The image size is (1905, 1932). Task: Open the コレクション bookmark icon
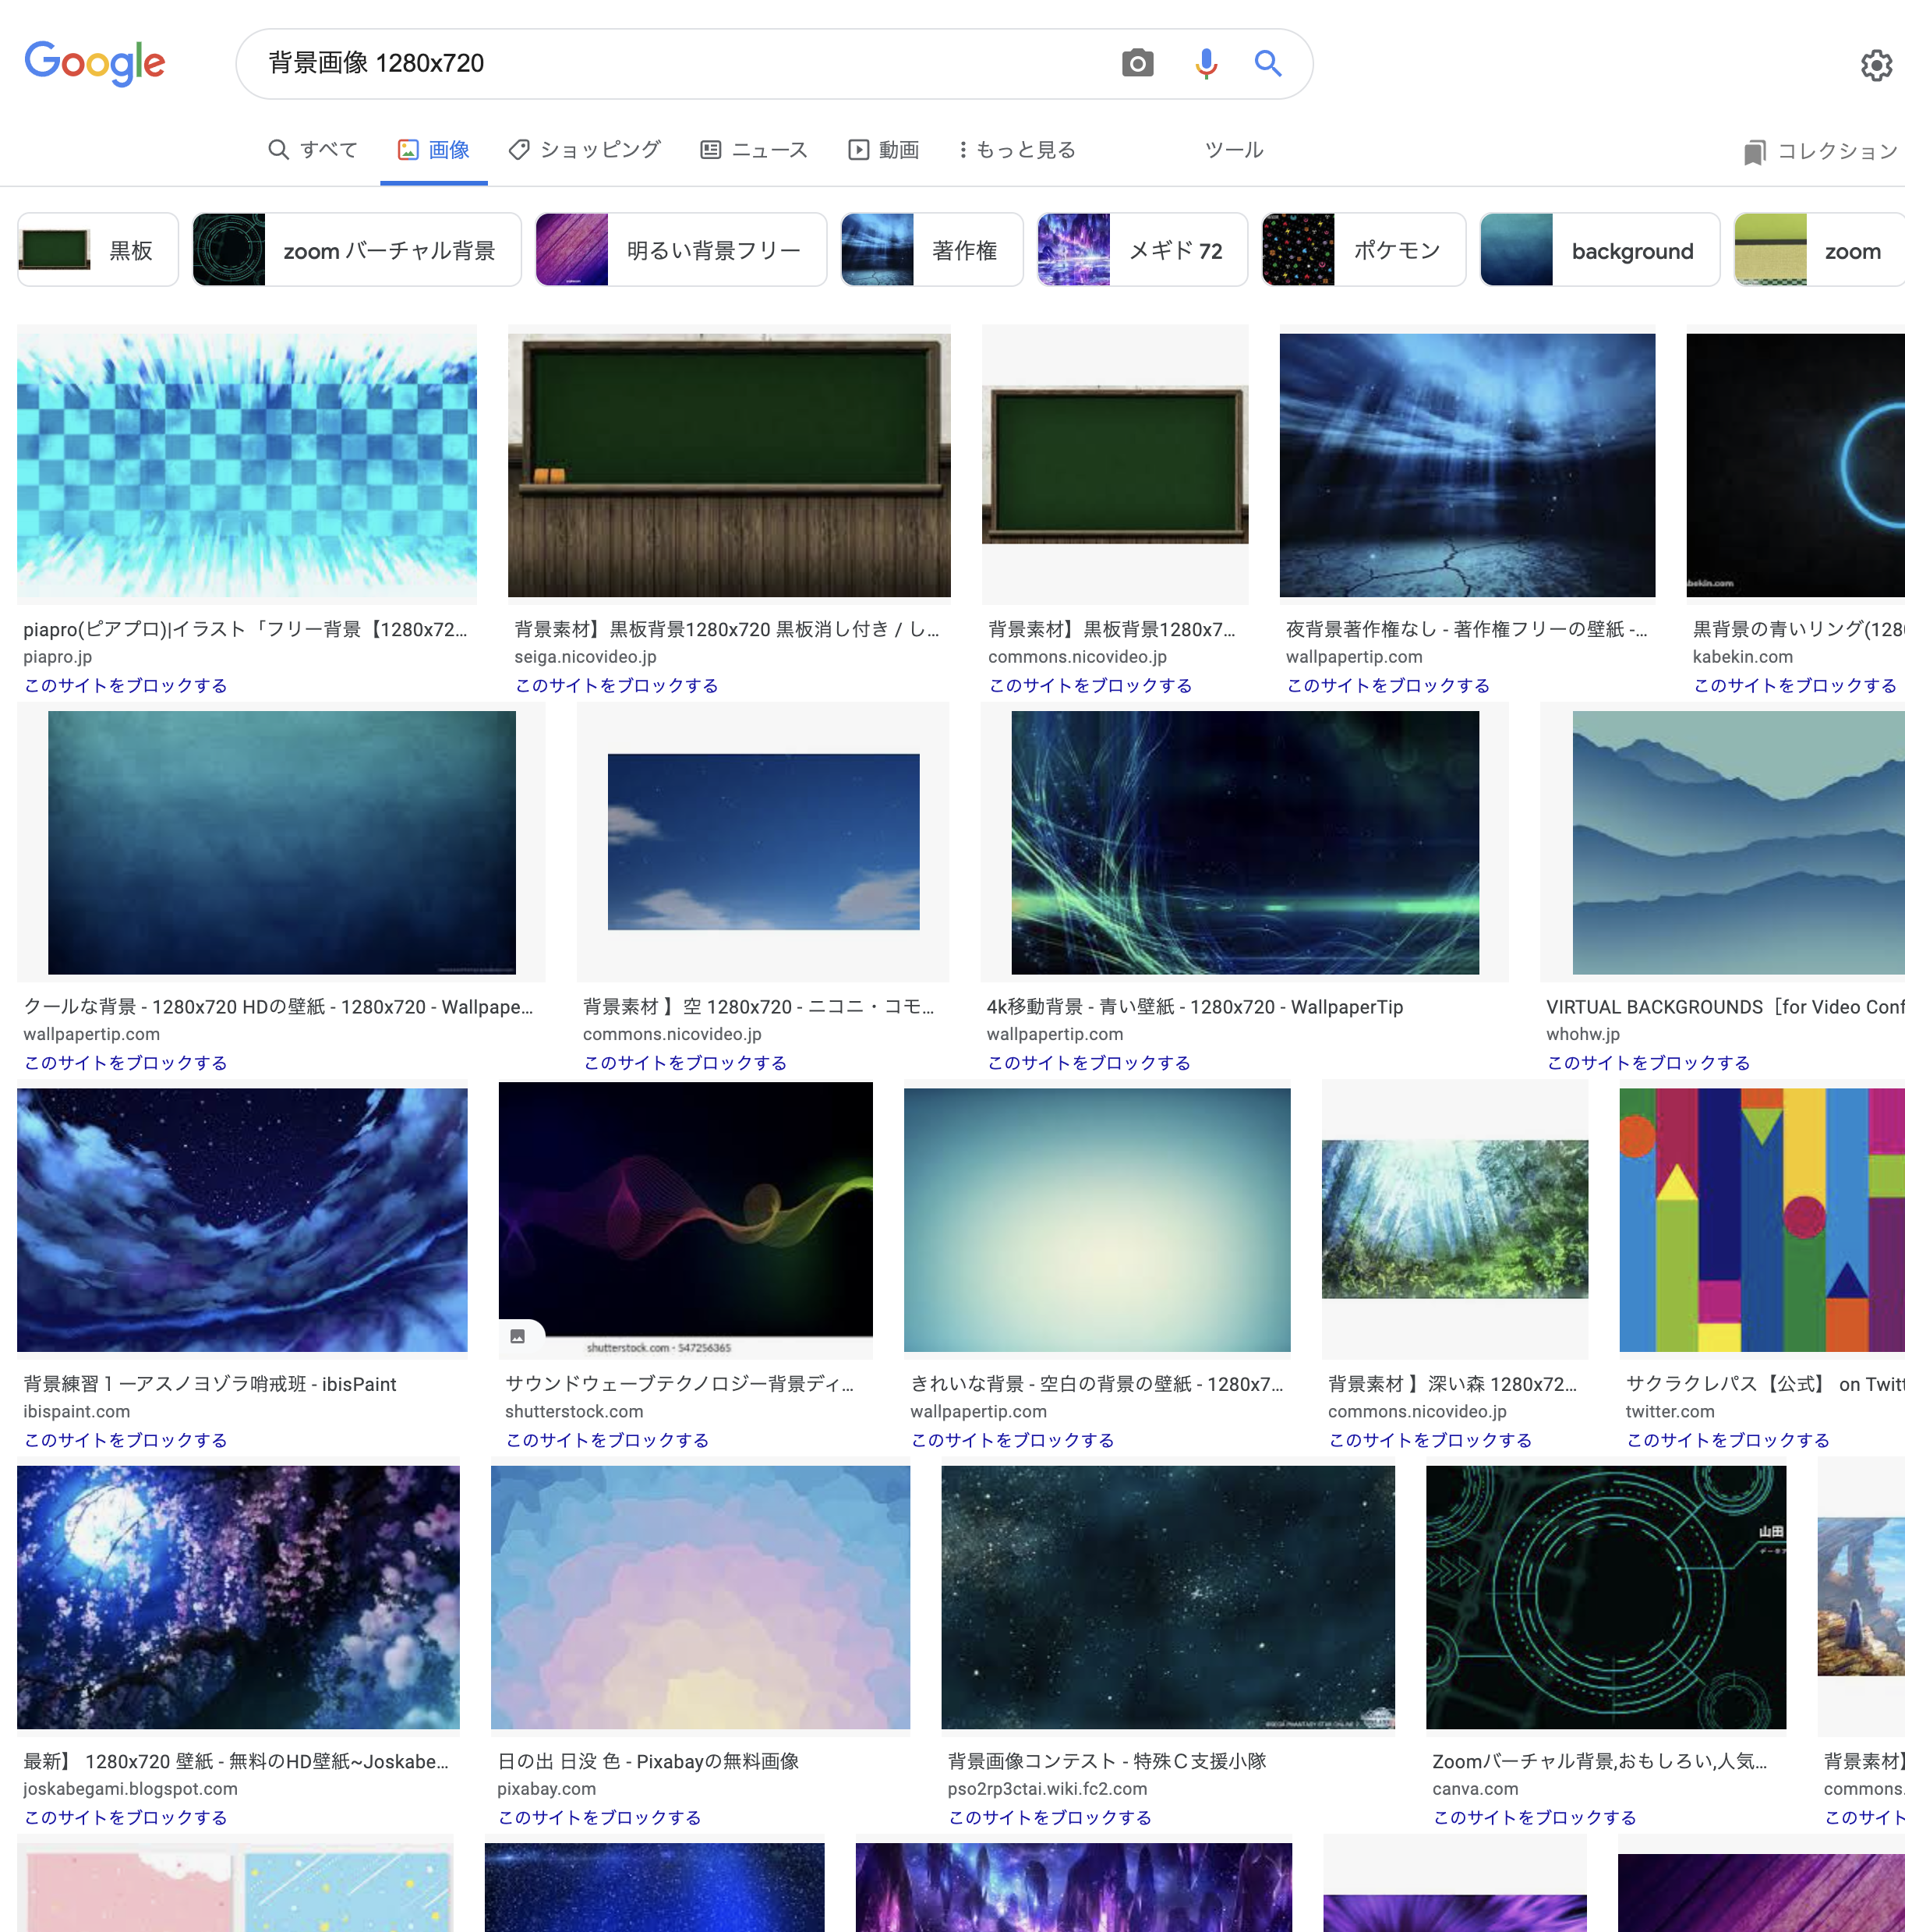(x=1754, y=152)
